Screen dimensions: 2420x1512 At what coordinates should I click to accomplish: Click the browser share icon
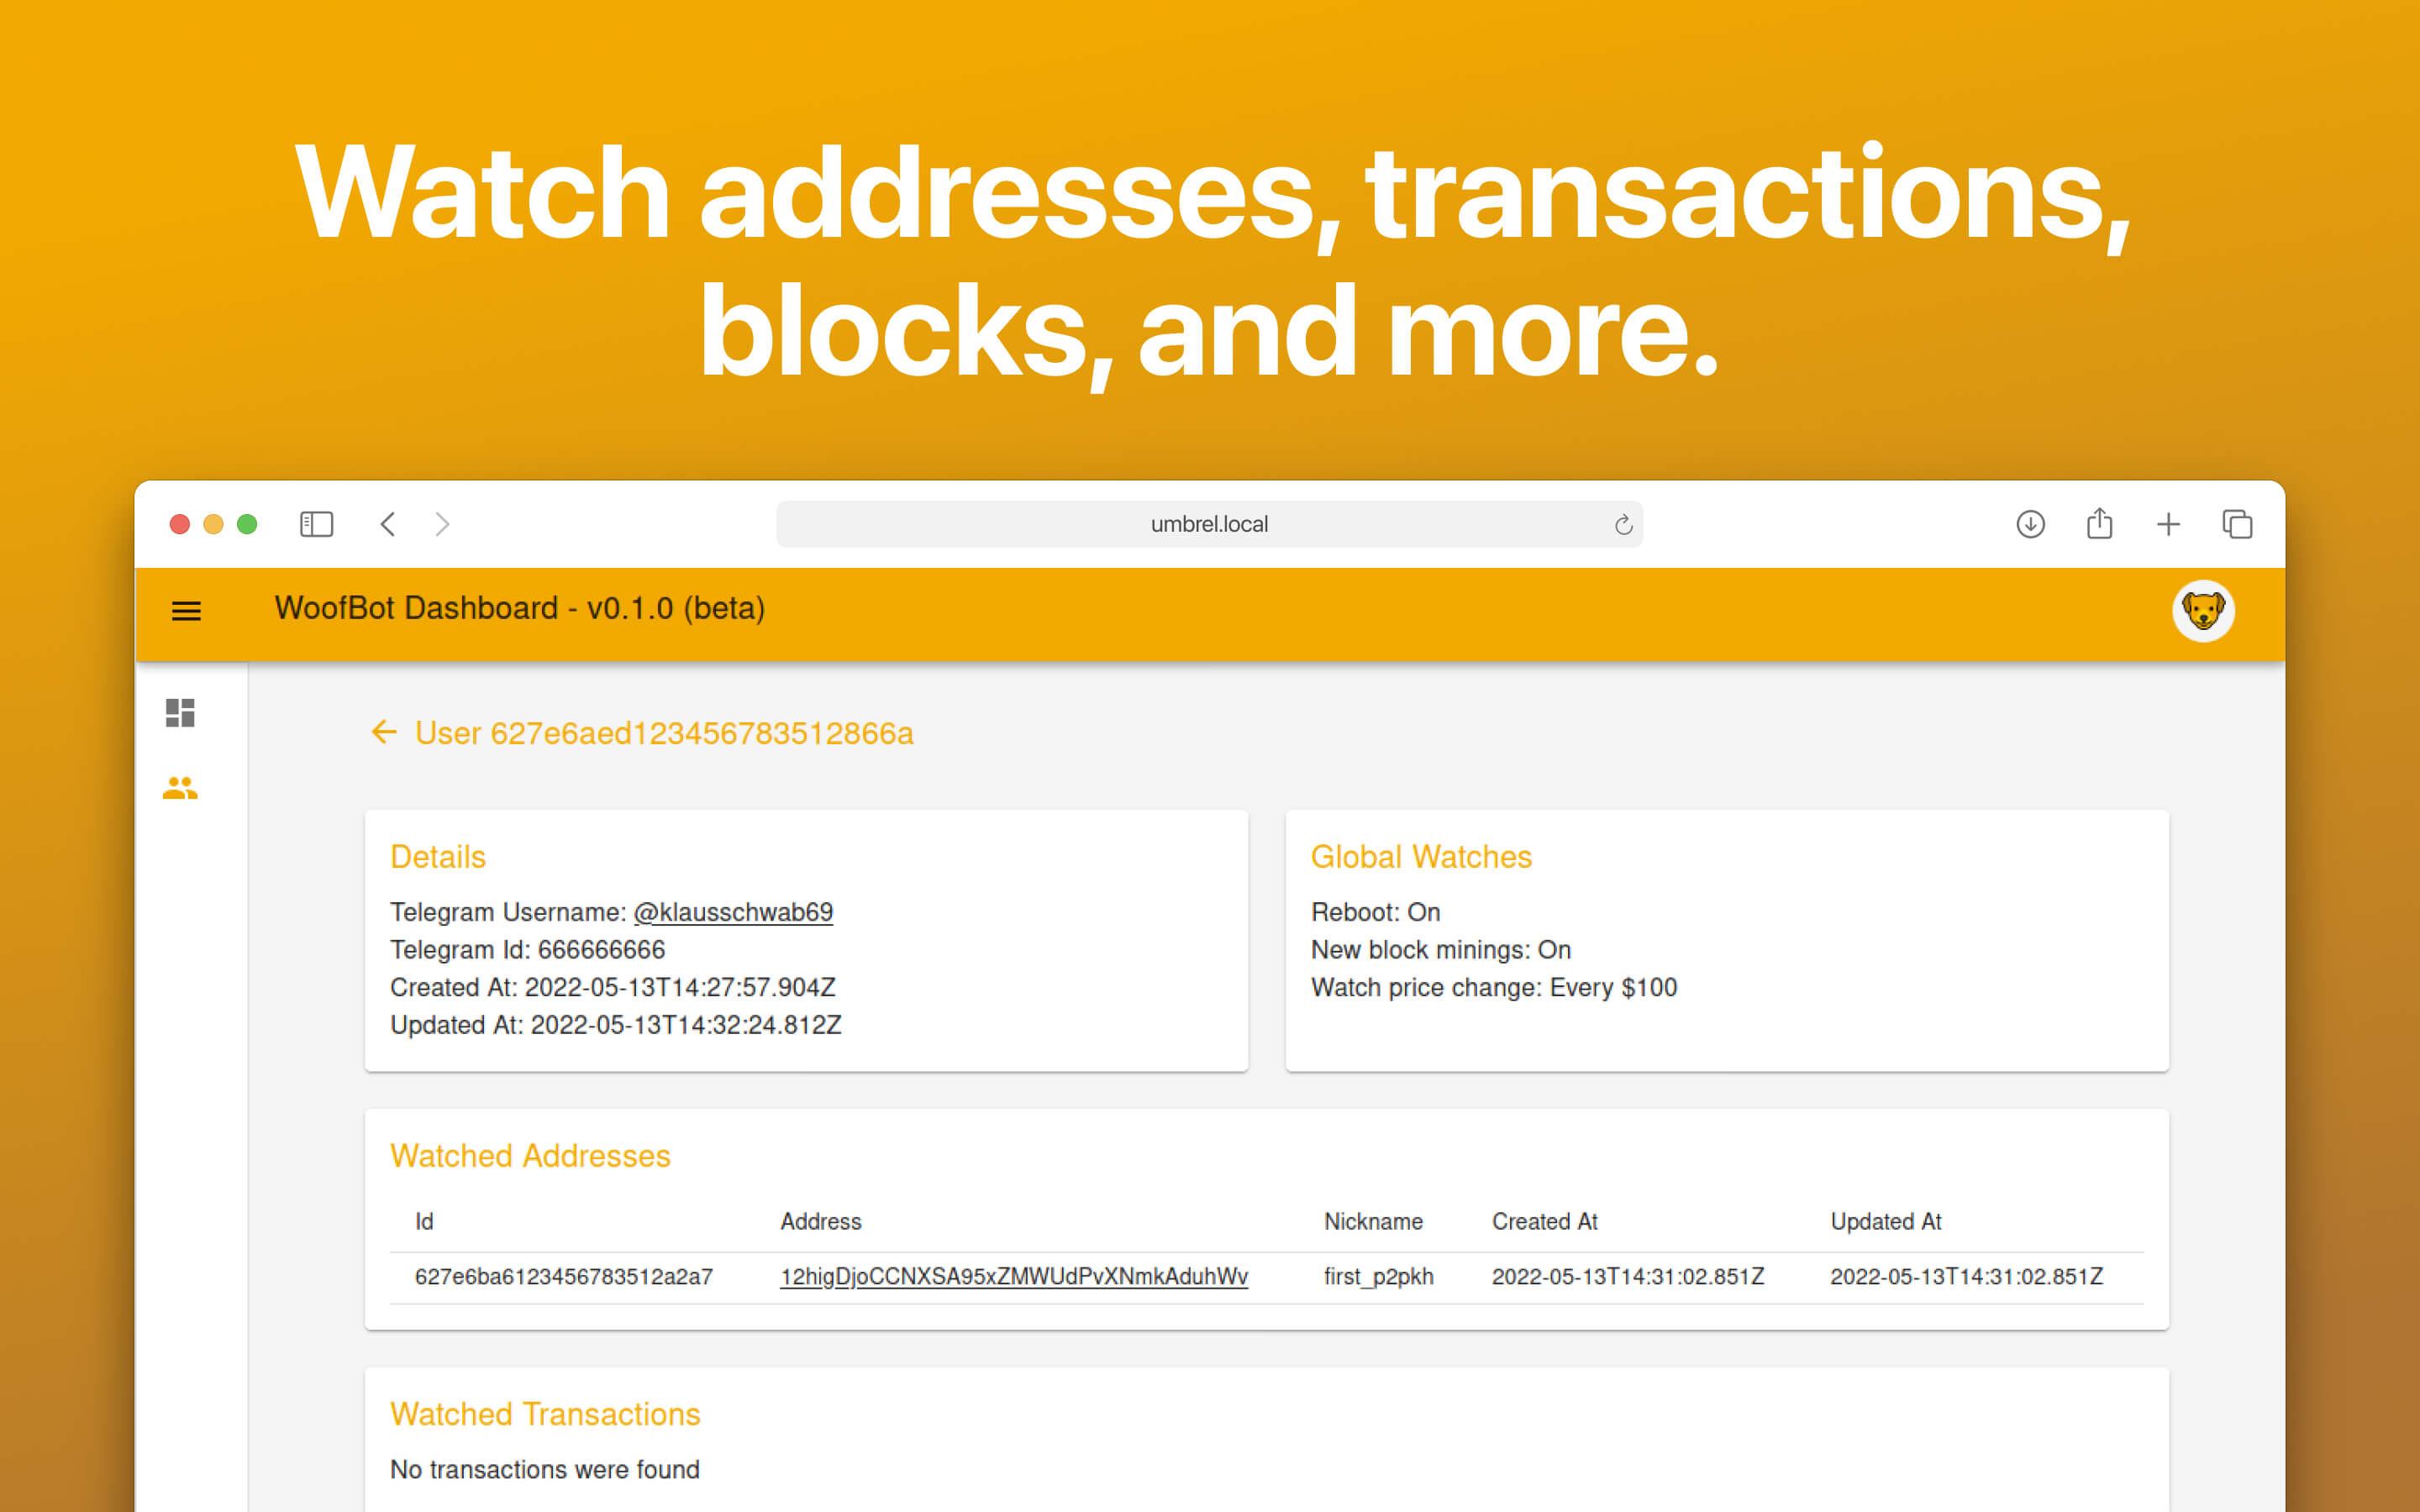[x=2099, y=524]
